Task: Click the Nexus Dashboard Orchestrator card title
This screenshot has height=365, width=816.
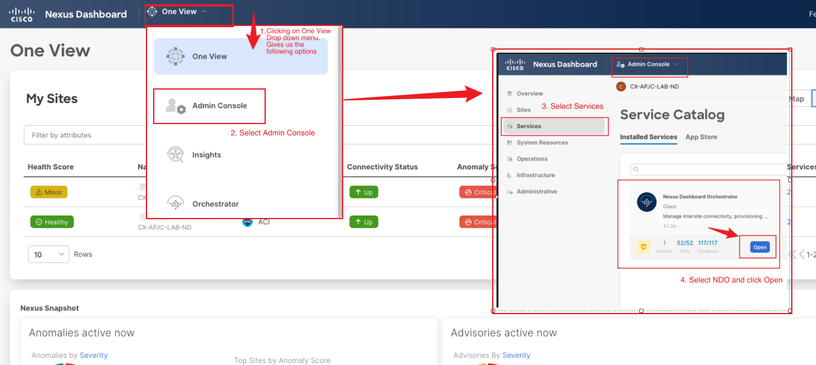Action: click(x=700, y=197)
